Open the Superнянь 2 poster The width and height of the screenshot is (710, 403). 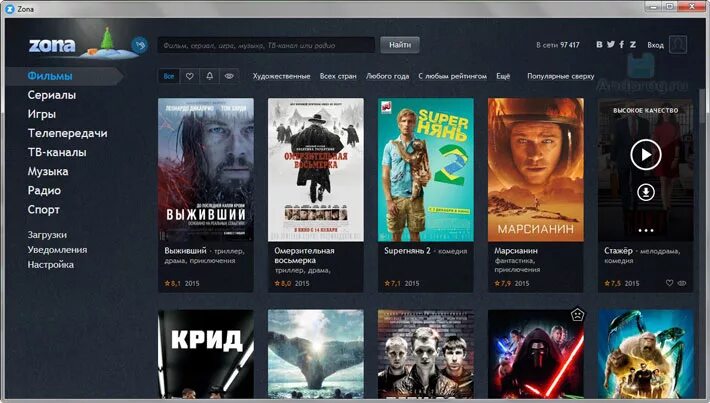(x=426, y=170)
